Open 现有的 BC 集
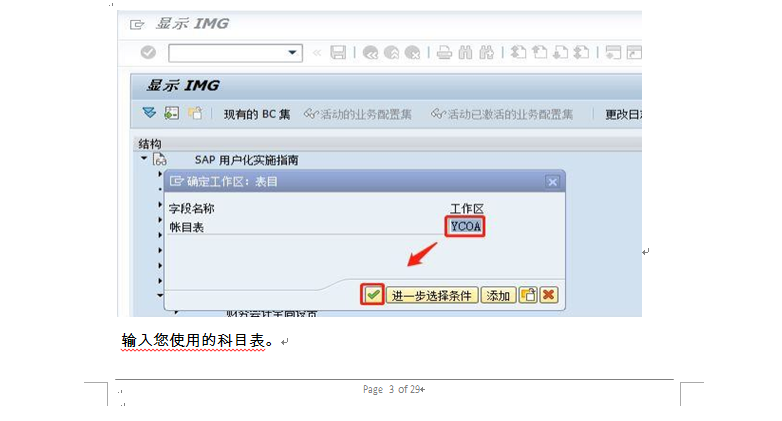Image resolution: width=782 pixels, height=421 pixels. point(257,114)
